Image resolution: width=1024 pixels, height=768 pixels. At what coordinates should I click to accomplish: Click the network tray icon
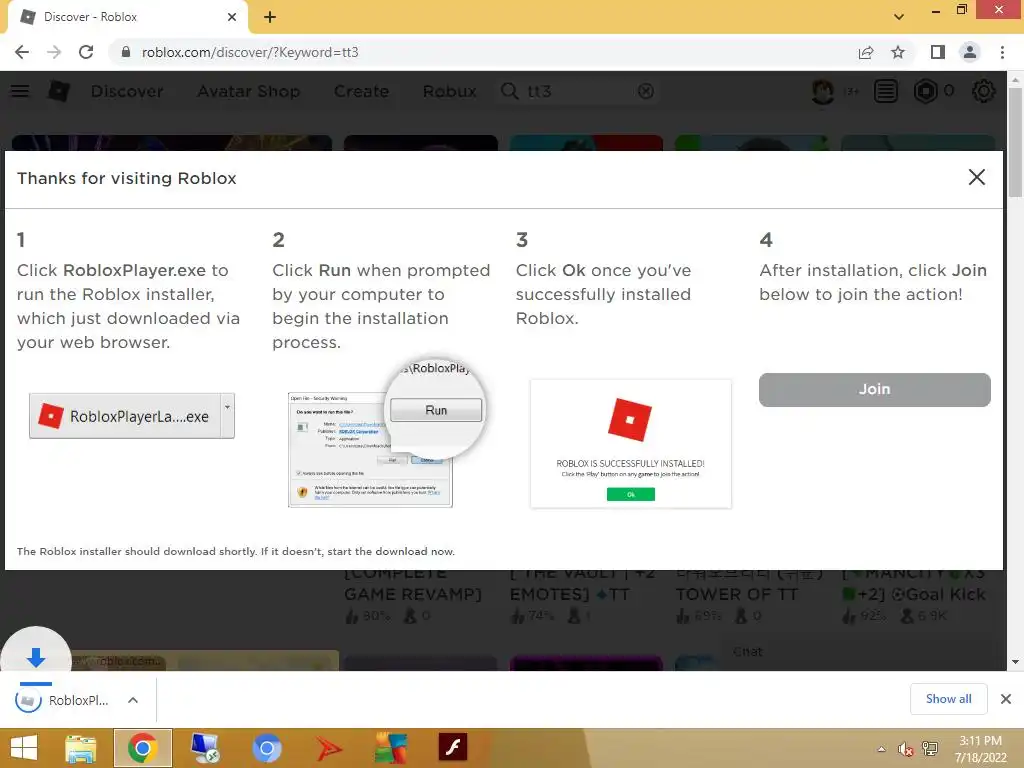pos(930,749)
